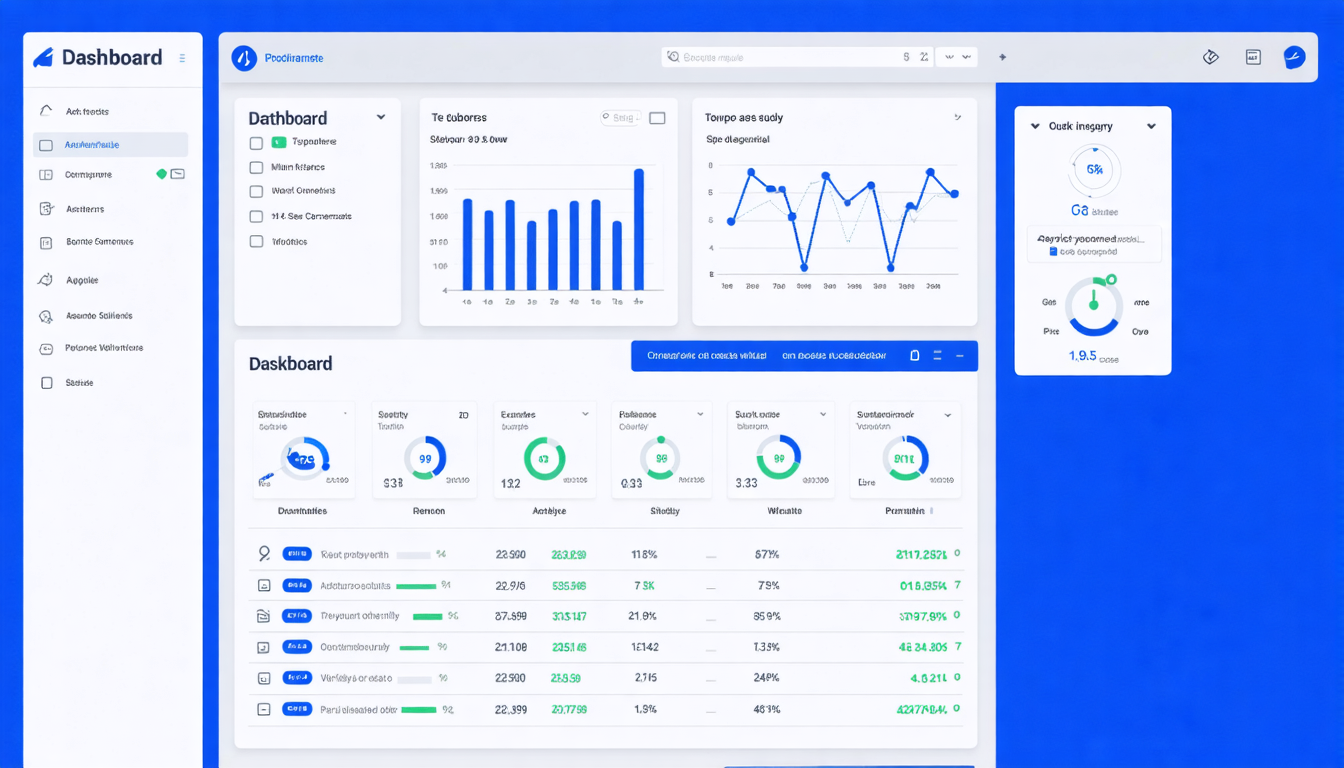This screenshot has width=1344, height=768.
Task: Tick the fourth checkbox in the Dathboard card
Action: pyautogui.click(x=256, y=216)
